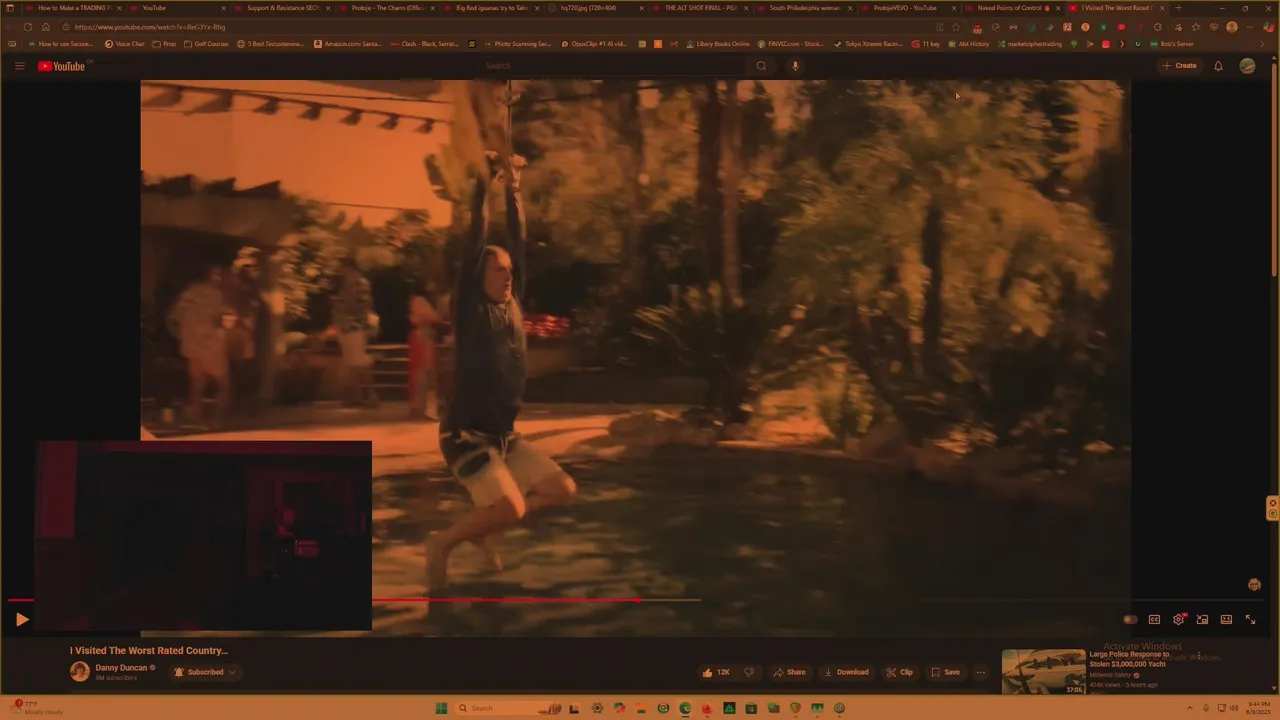Save video to a playlist
The width and height of the screenshot is (1280, 720).
[x=945, y=672]
